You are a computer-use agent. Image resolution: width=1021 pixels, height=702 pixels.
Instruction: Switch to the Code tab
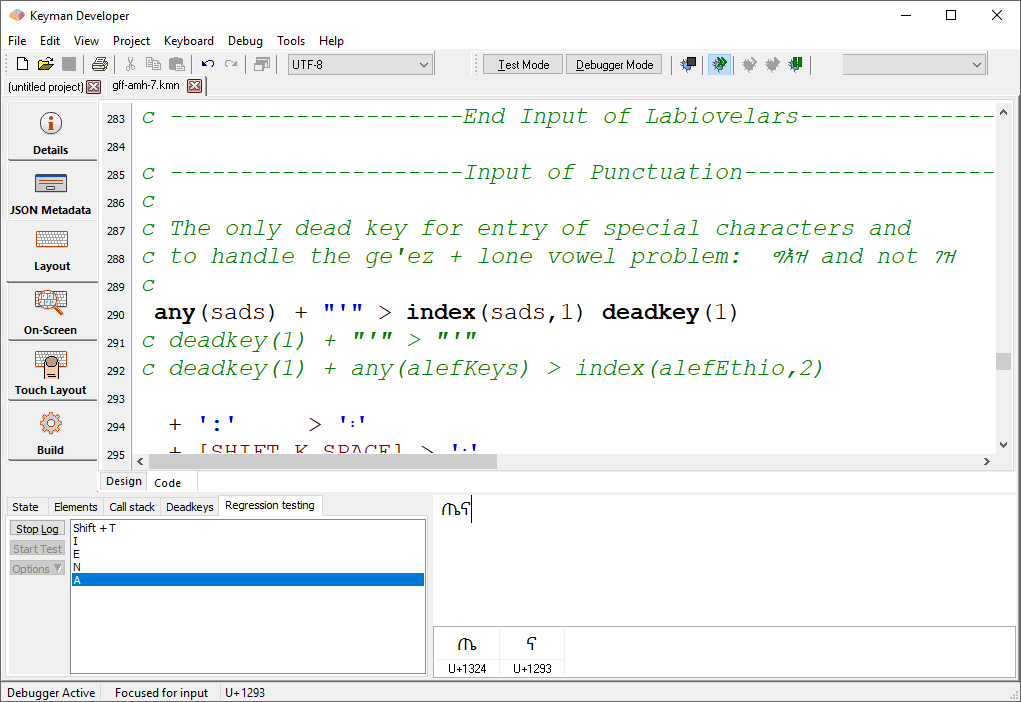167,483
